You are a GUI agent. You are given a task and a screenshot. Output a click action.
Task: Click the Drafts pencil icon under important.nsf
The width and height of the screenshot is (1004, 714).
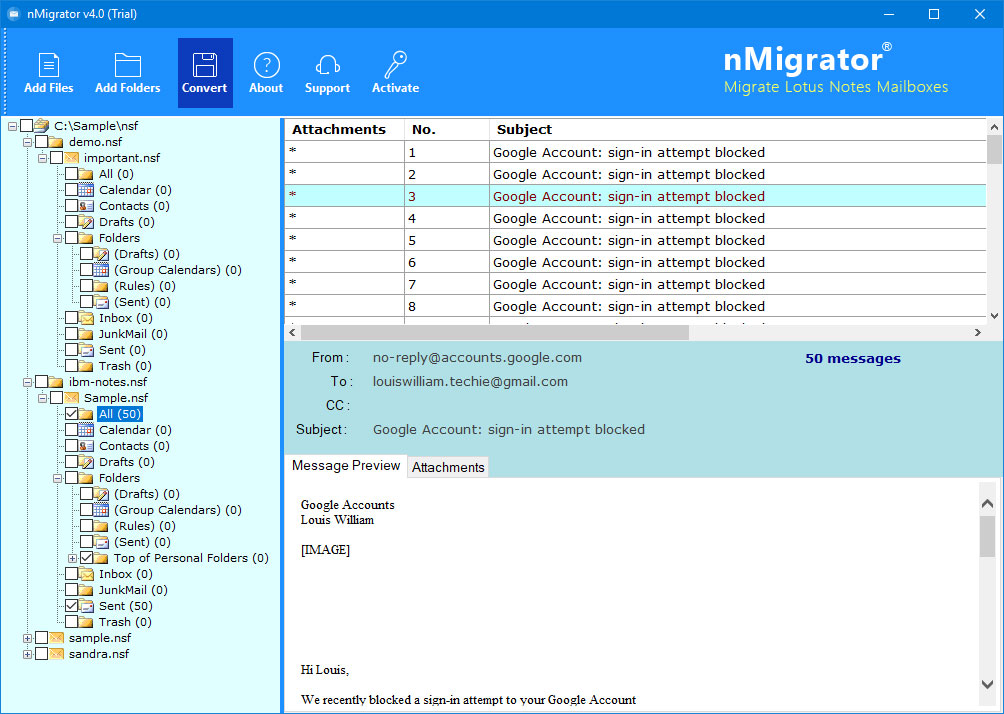point(86,222)
